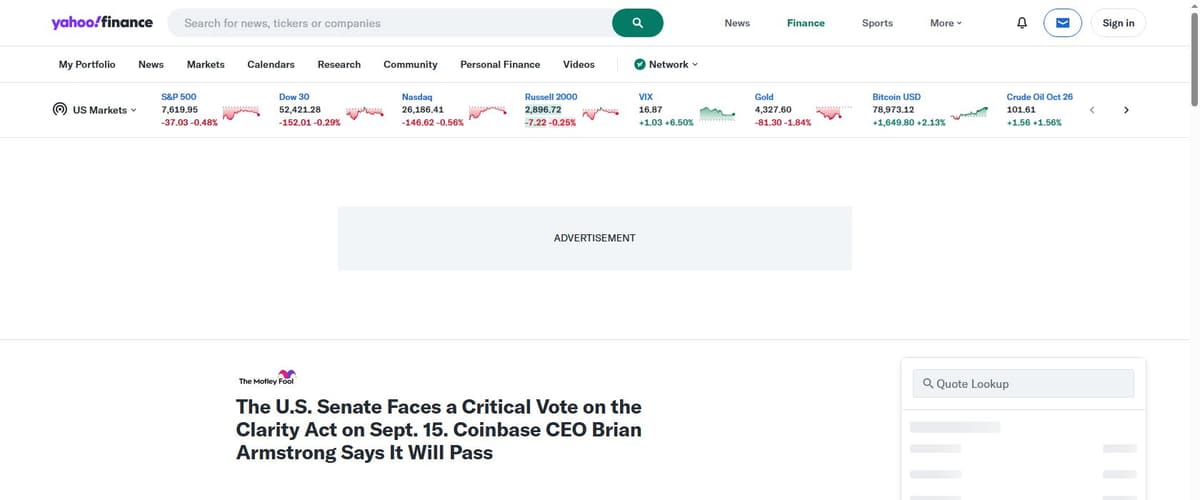Click the search field for tickers

point(390,23)
